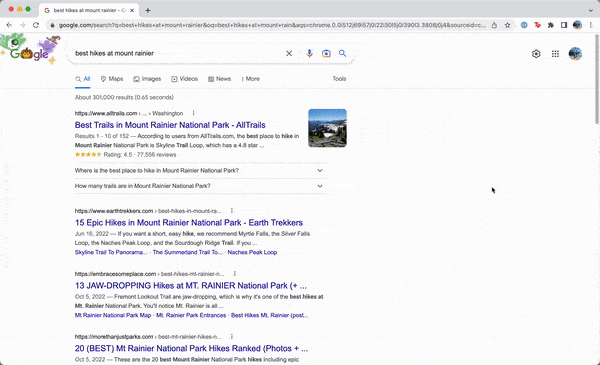This screenshot has height=365, width=600.
Task: Open the More search filters dropdown
Action: 251,79
